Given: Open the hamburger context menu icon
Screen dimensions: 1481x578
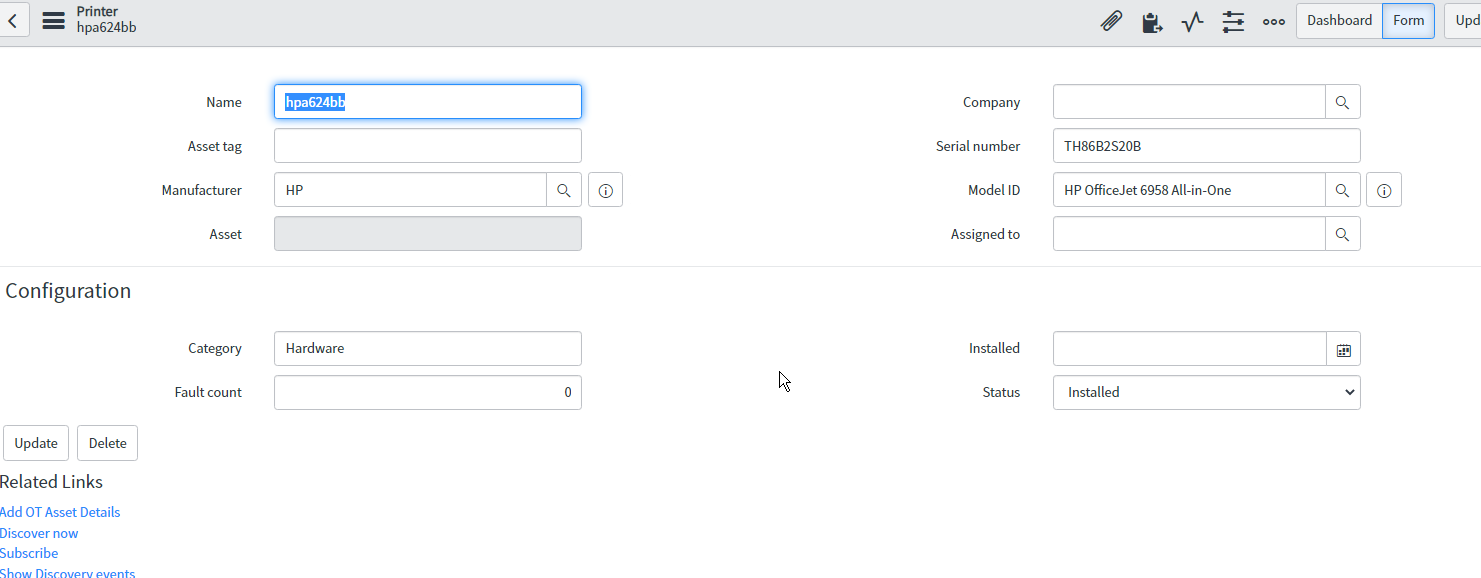Looking at the screenshot, I should pos(54,20).
